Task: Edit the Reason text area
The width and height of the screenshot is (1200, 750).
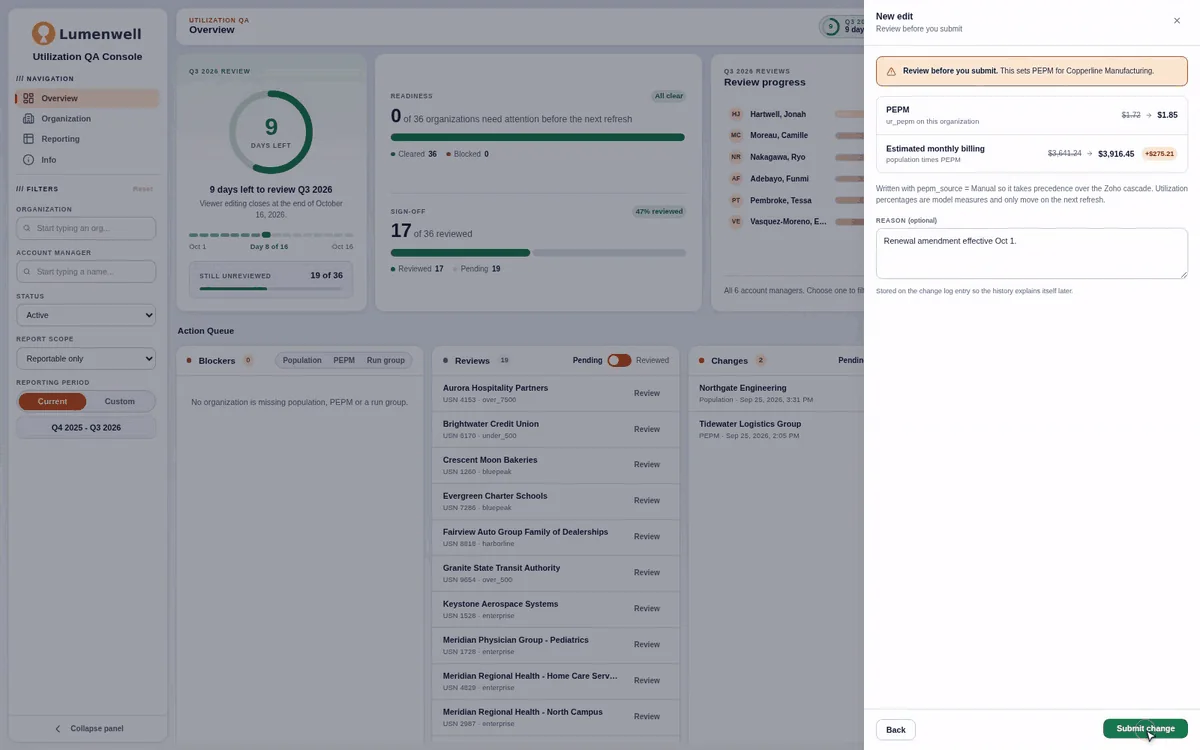Action: pos(1032,253)
